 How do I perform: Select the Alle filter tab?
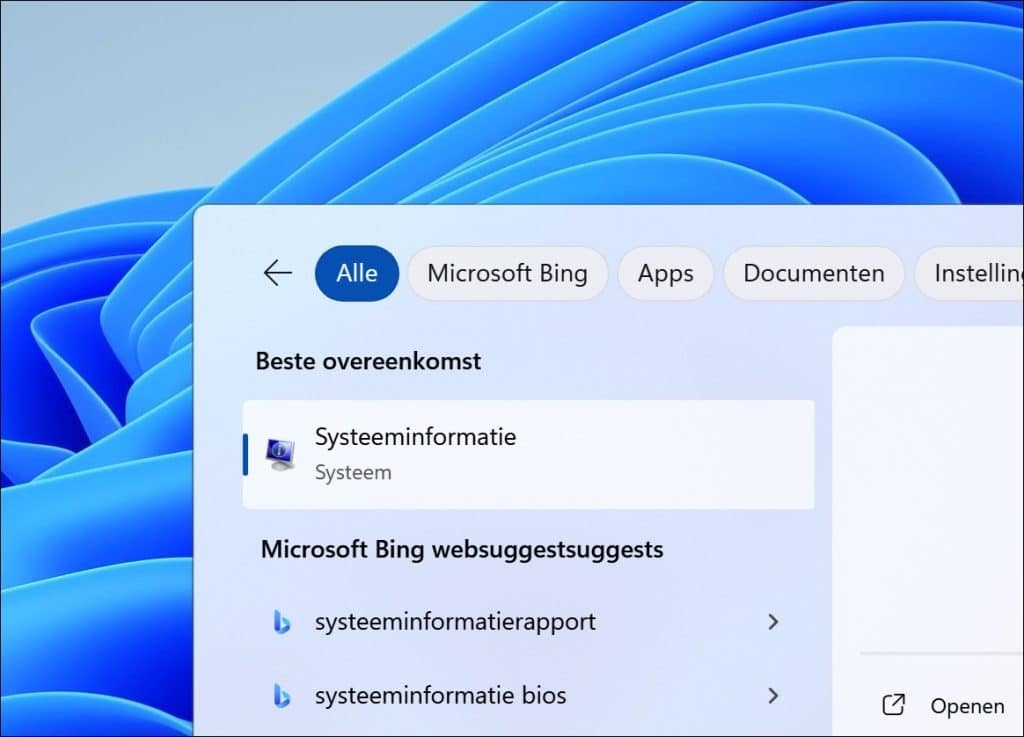[357, 273]
